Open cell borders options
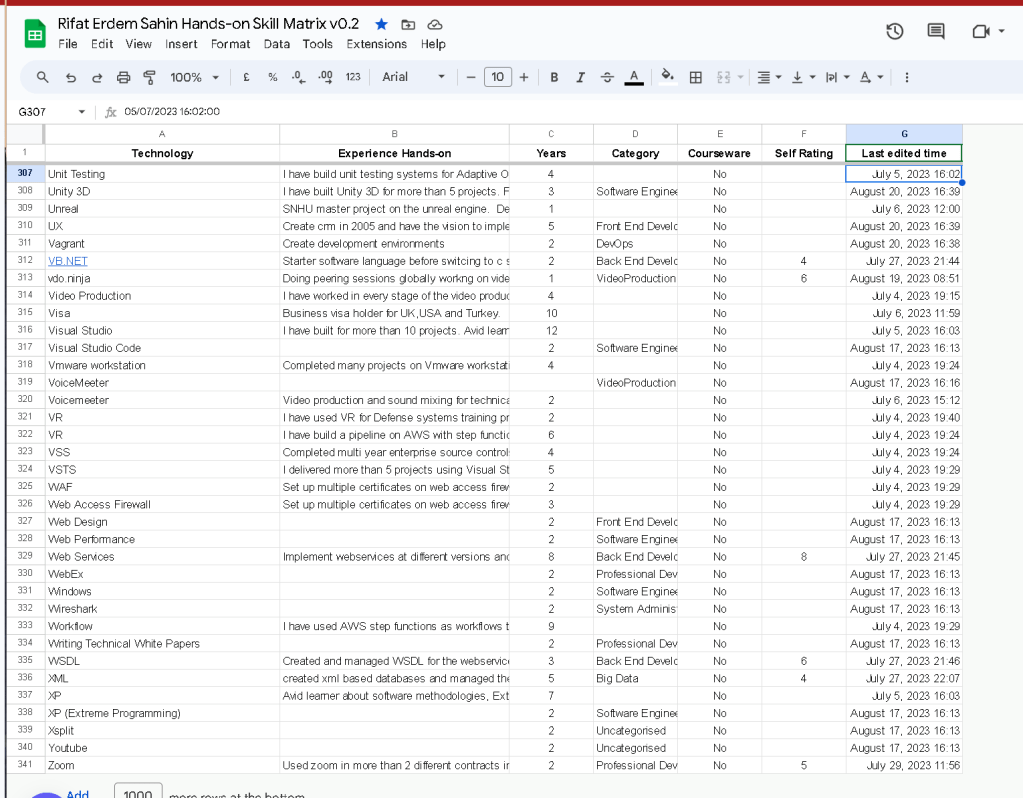Image resolution: width=1023 pixels, height=798 pixels. pos(696,77)
